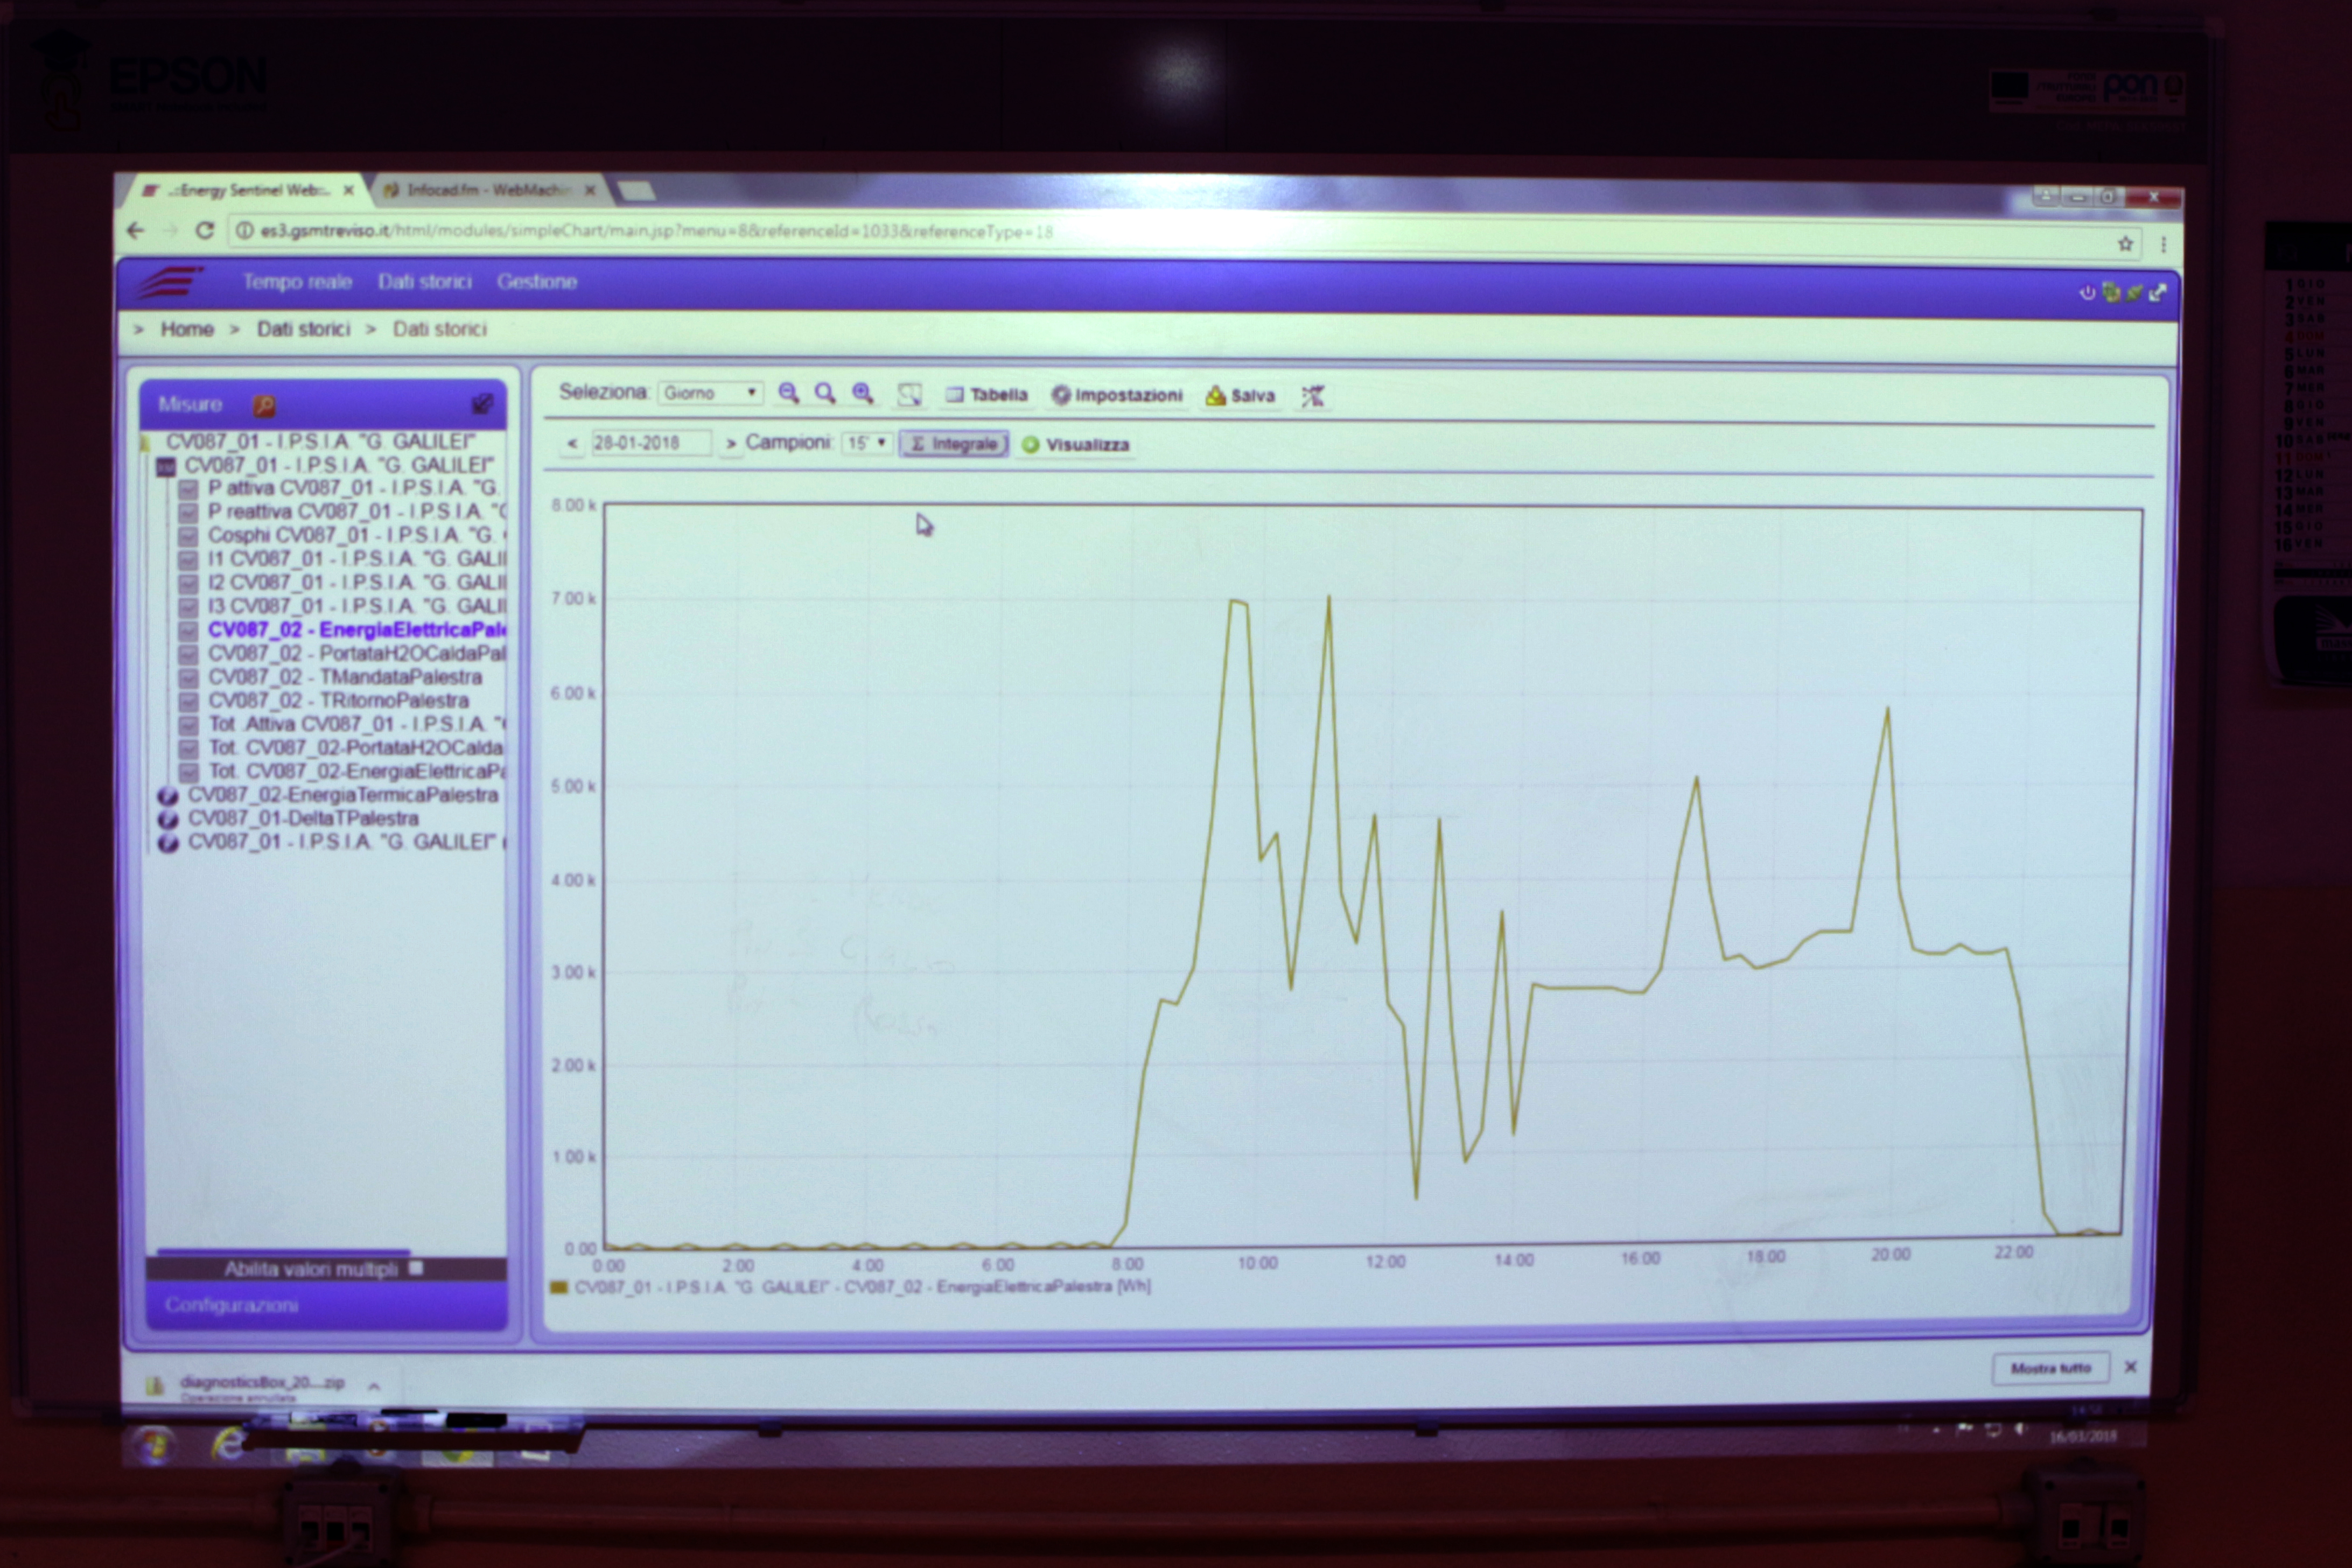Click the reset zoom magnifier icon
The image size is (2352, 1568).
pos(825,393)
